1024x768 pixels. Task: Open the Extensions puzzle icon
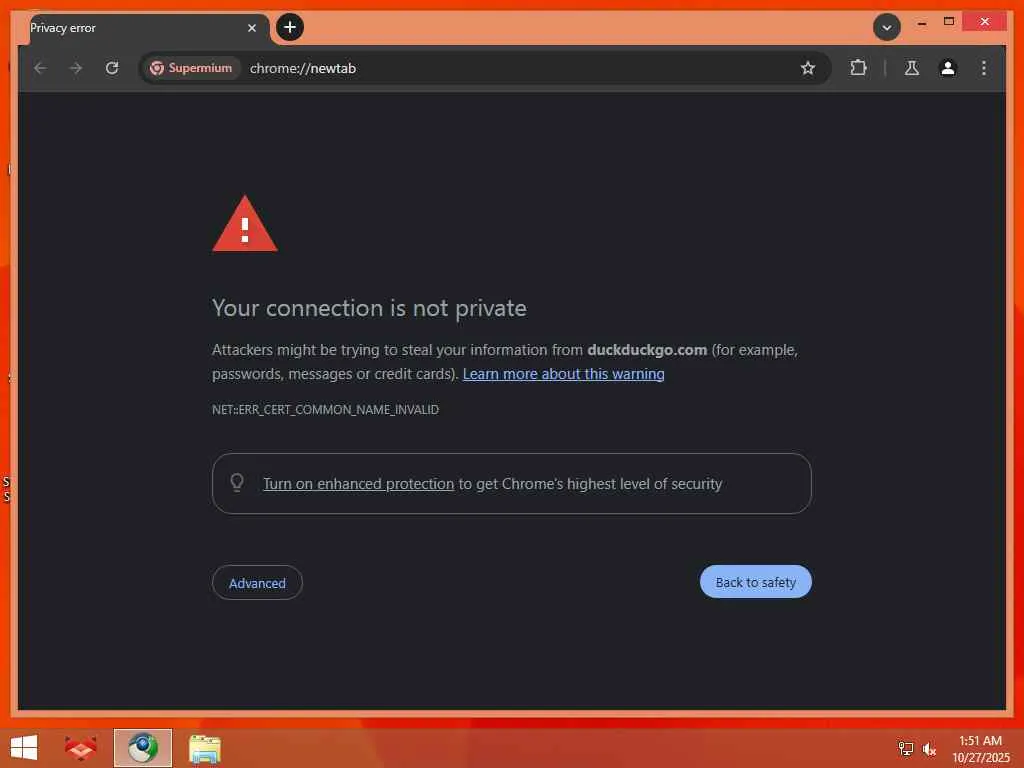[x=858, y=68]
